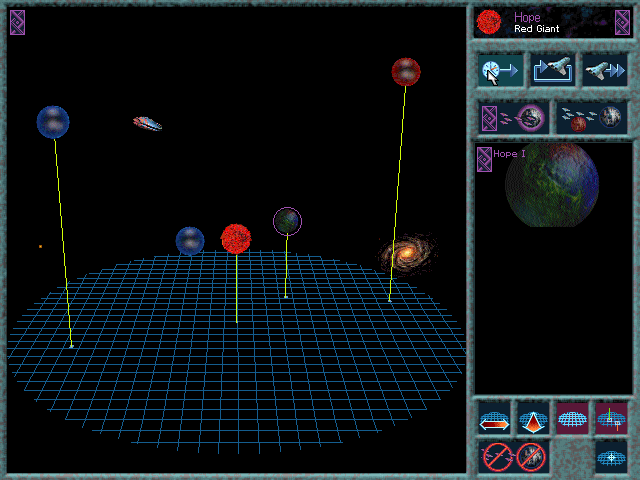The image size is (640, 480).
Task: Click the clock end-turn button
Action: point(500,71)
